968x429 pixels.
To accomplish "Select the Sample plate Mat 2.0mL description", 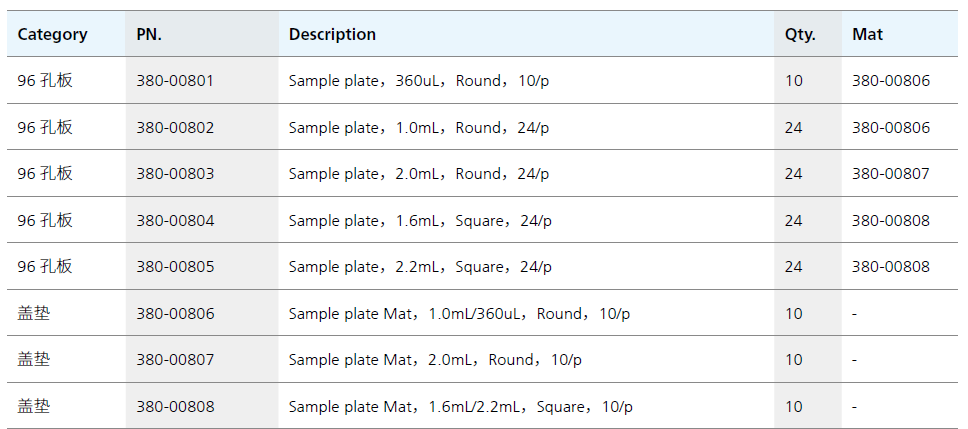I will pyautogui.click(x=435, y=359).
